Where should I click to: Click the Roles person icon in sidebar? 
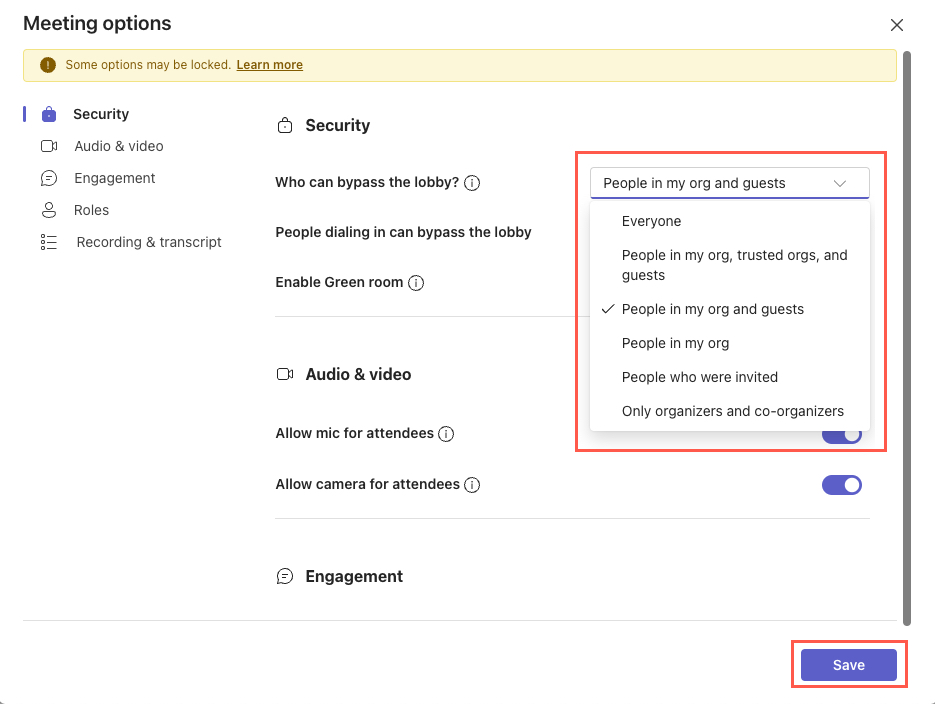pyautogui.click(x=49, y=210)
